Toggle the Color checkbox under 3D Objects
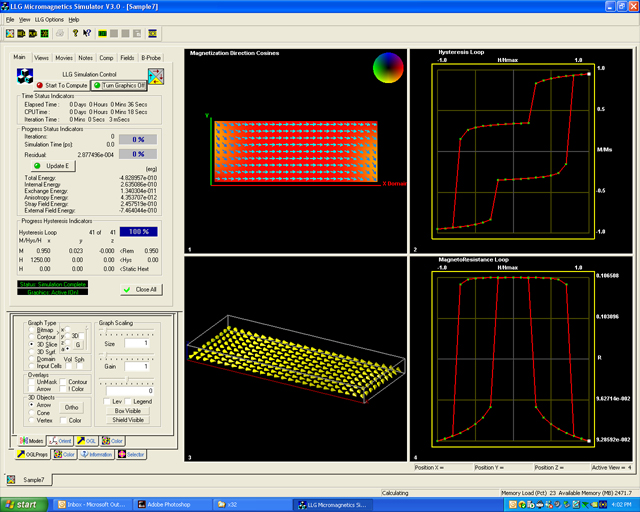 [63, 420]
